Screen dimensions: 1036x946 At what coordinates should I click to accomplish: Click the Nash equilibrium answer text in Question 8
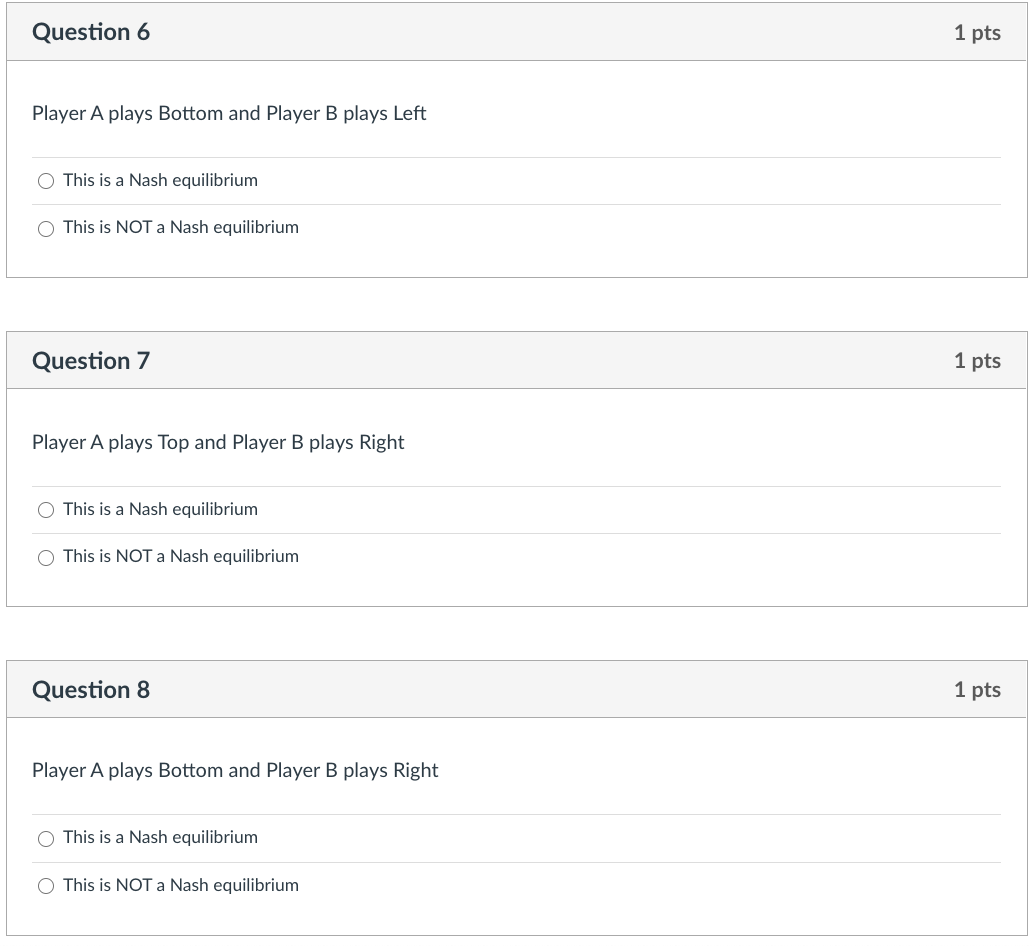coord(160,837)
